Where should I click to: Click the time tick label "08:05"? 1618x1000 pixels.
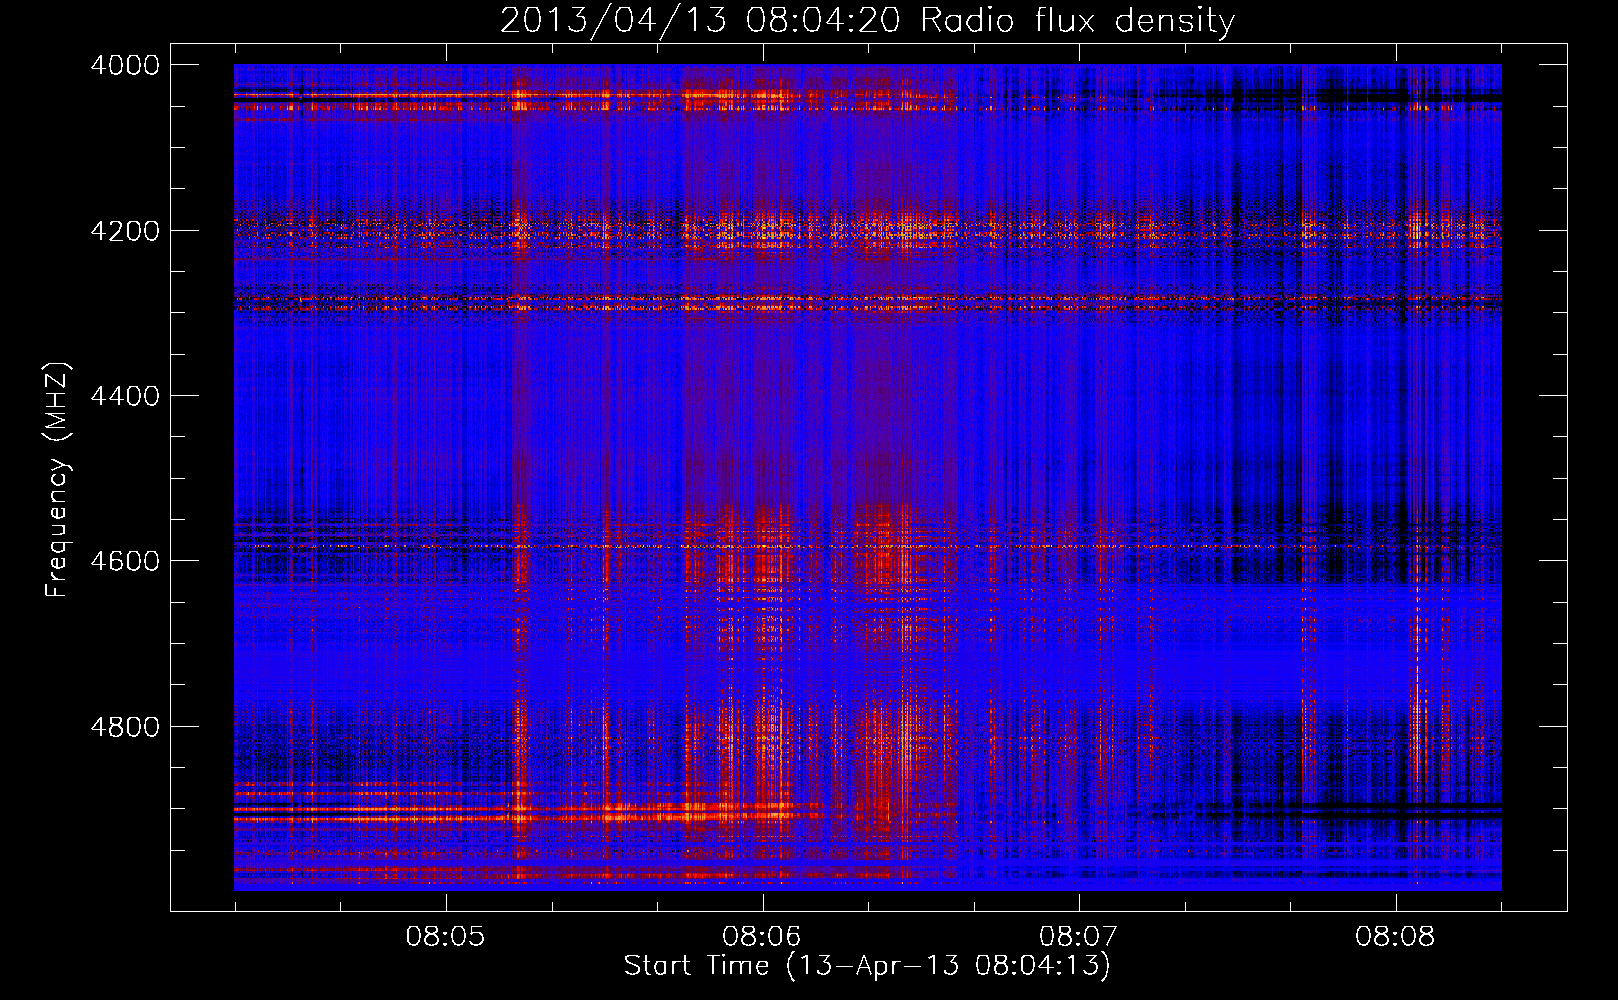[x=445, y=936]
